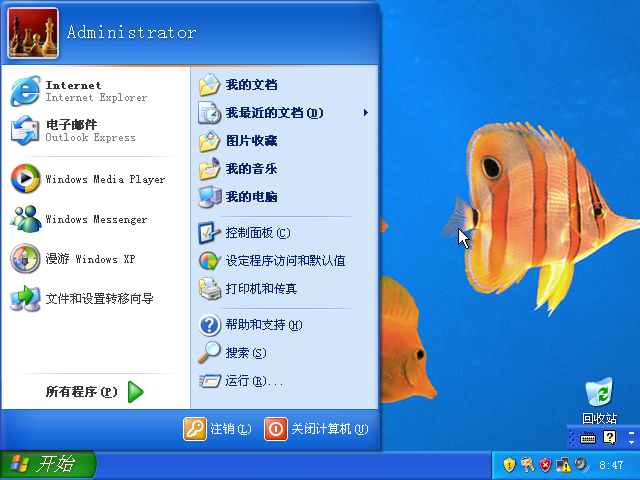Viewport: 640px width, 480px height.
Task: Click the 我的文档 label text
Action: click(x=251, y=85)
